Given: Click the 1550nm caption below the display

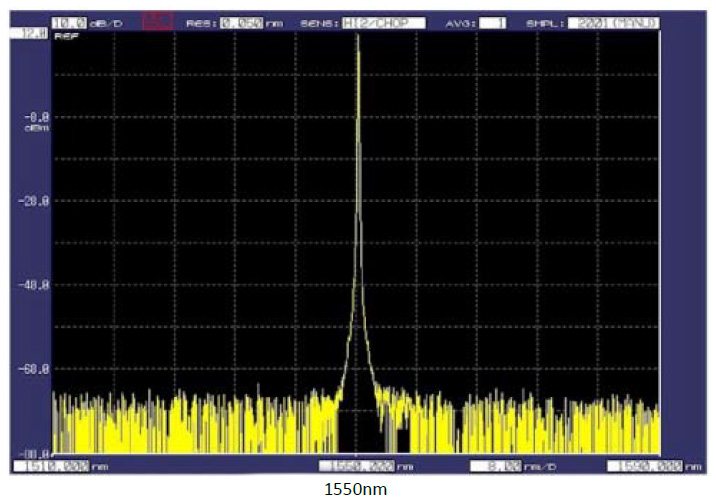Looking at the screenshot, I should (356, 490).
